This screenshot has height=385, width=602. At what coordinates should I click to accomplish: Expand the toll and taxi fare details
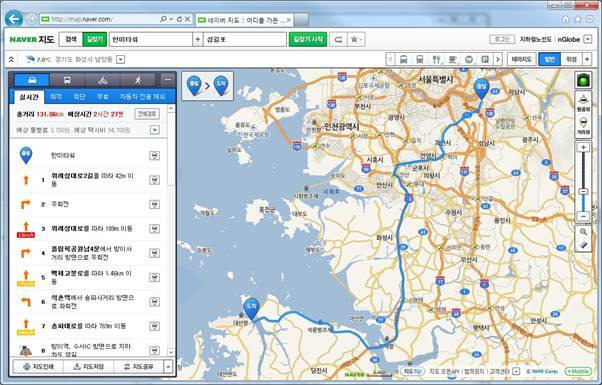(154, 130)
